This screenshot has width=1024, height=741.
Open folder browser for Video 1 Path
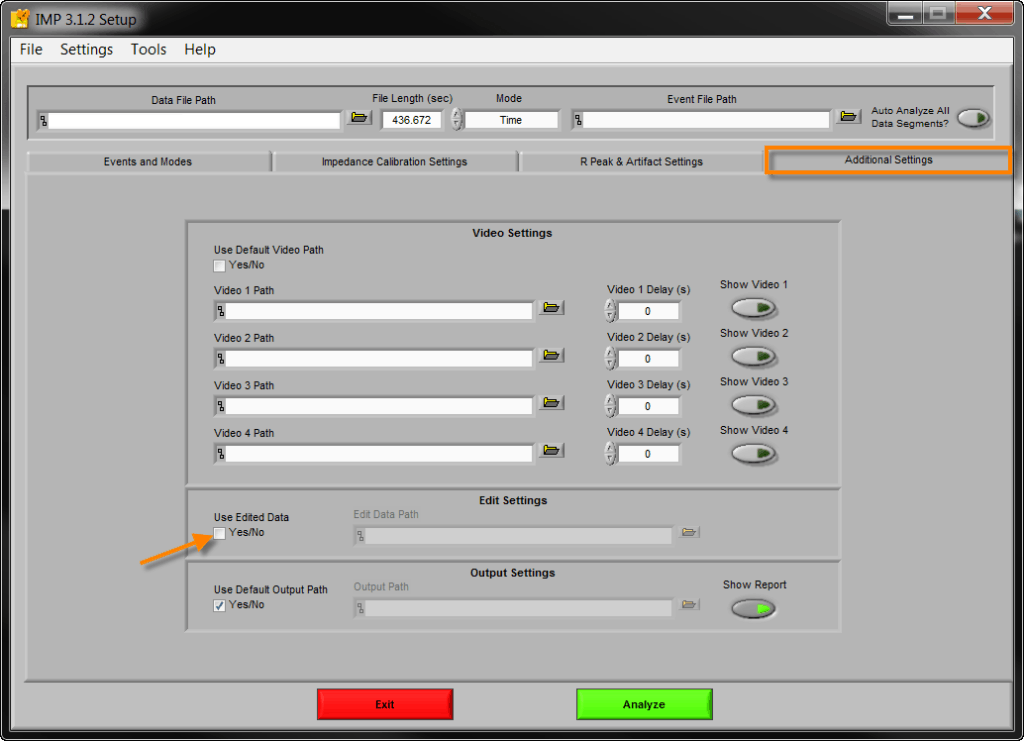point(551,307)
